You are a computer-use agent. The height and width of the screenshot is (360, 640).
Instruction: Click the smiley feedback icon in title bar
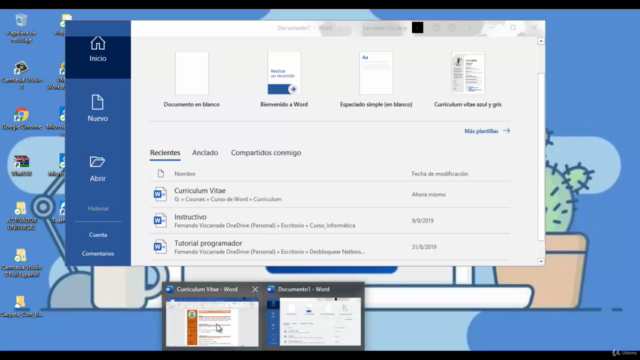(x=436, y=28)
